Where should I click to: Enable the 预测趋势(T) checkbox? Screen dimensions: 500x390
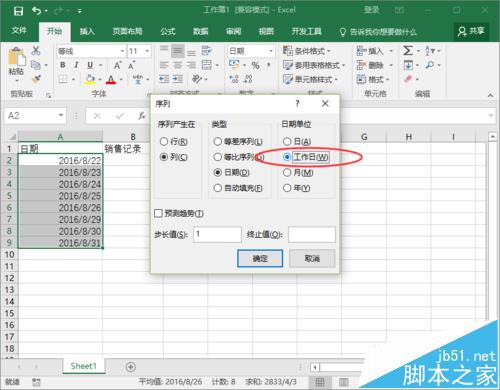179,213
